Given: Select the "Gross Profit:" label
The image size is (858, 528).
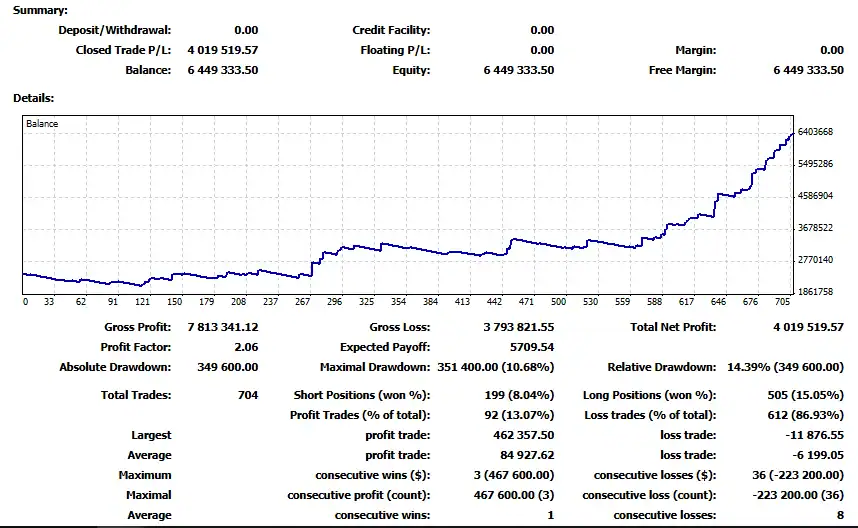Looking at the screenshot, I should 138,327.
